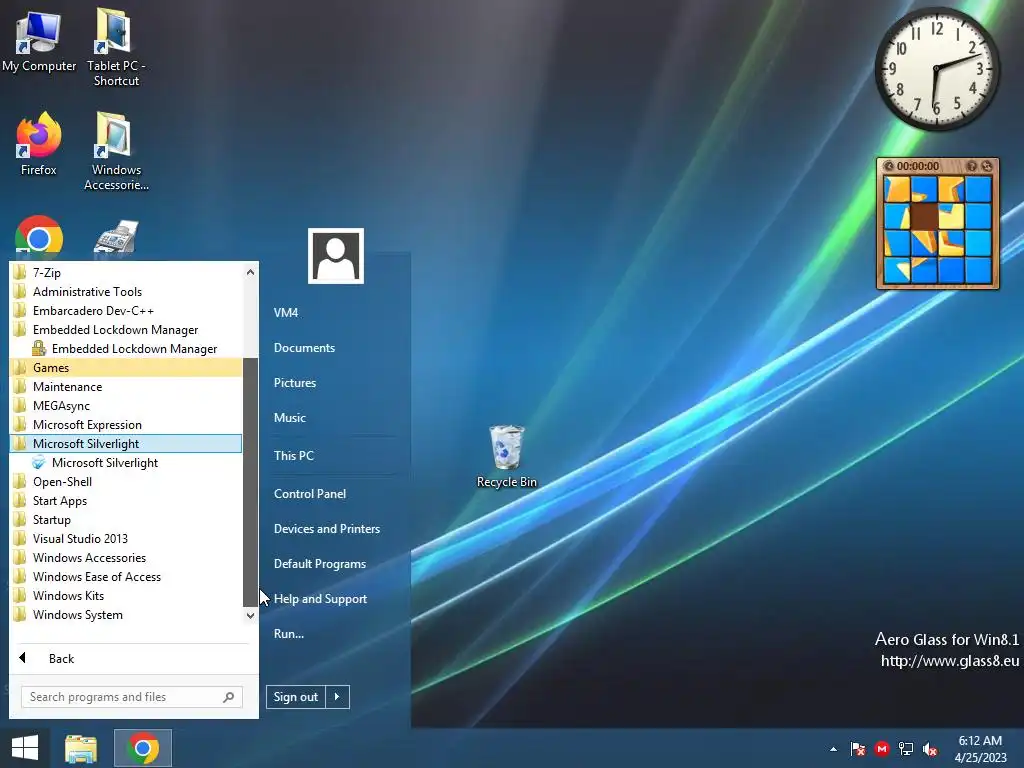Viewport: 1024px width, 768px height.
Task: Expand the Start Apps folder
Action: tap(126, 500)
